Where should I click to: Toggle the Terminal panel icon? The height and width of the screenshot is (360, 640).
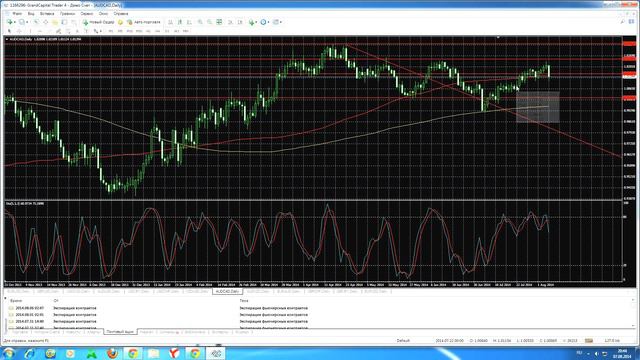click(x=64, y=22)
